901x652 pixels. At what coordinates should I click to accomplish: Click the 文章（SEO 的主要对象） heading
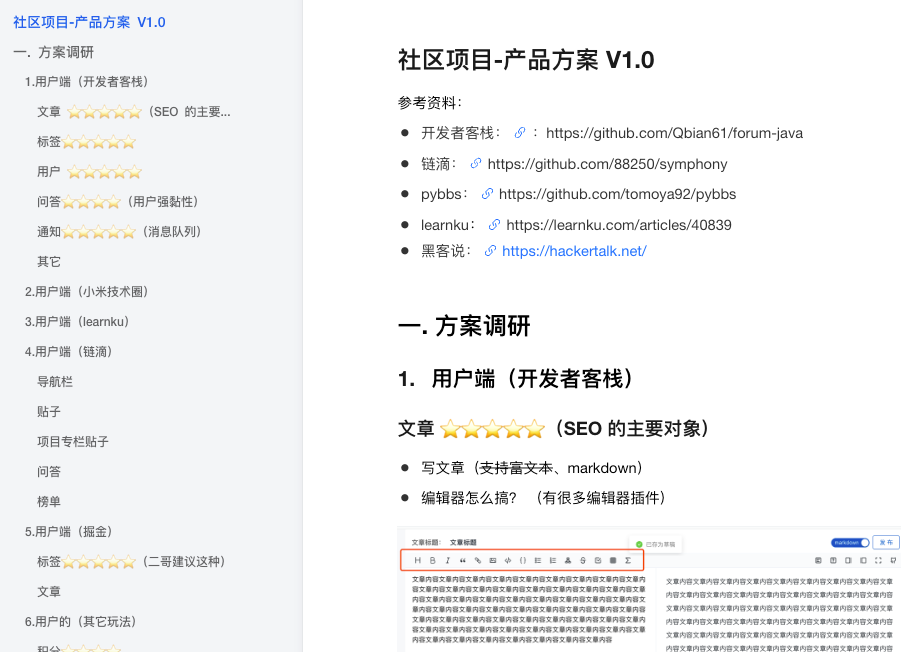[x=553, y=429]
